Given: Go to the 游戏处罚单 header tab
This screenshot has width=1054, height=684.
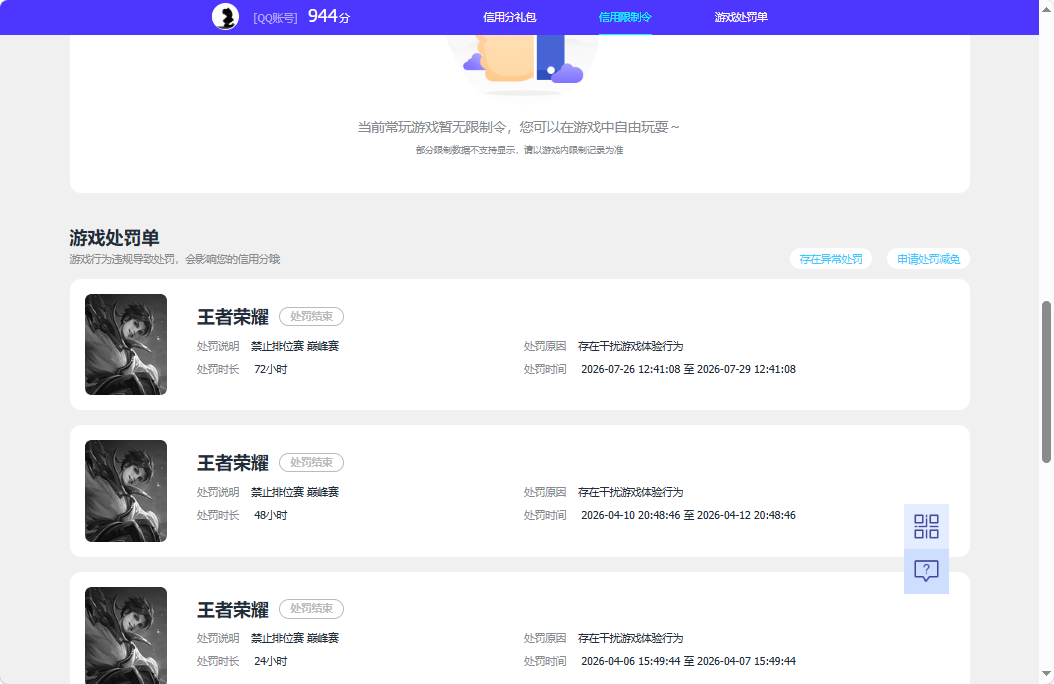Looking at the screenshot, I should [741, 17].
